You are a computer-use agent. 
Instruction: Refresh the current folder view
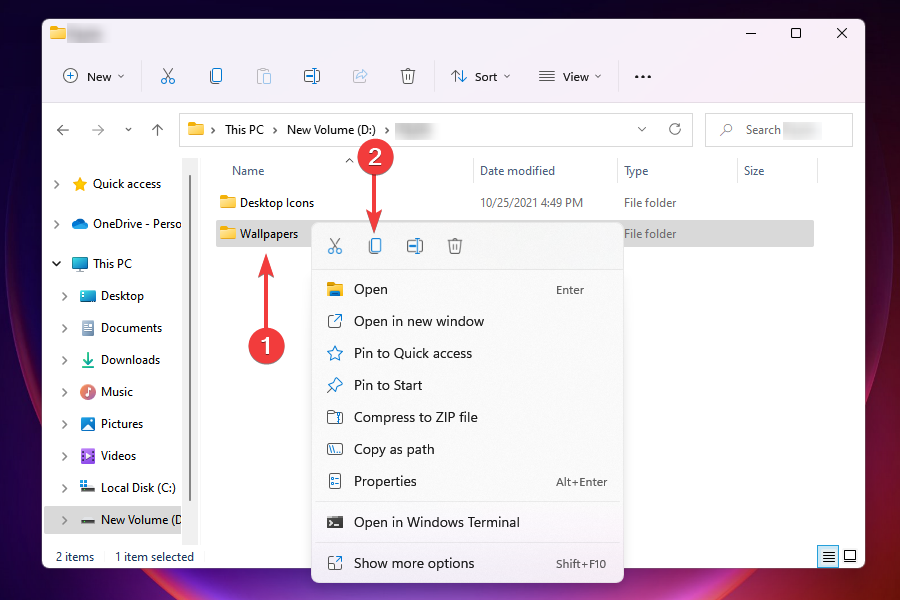tap(675, 130)
